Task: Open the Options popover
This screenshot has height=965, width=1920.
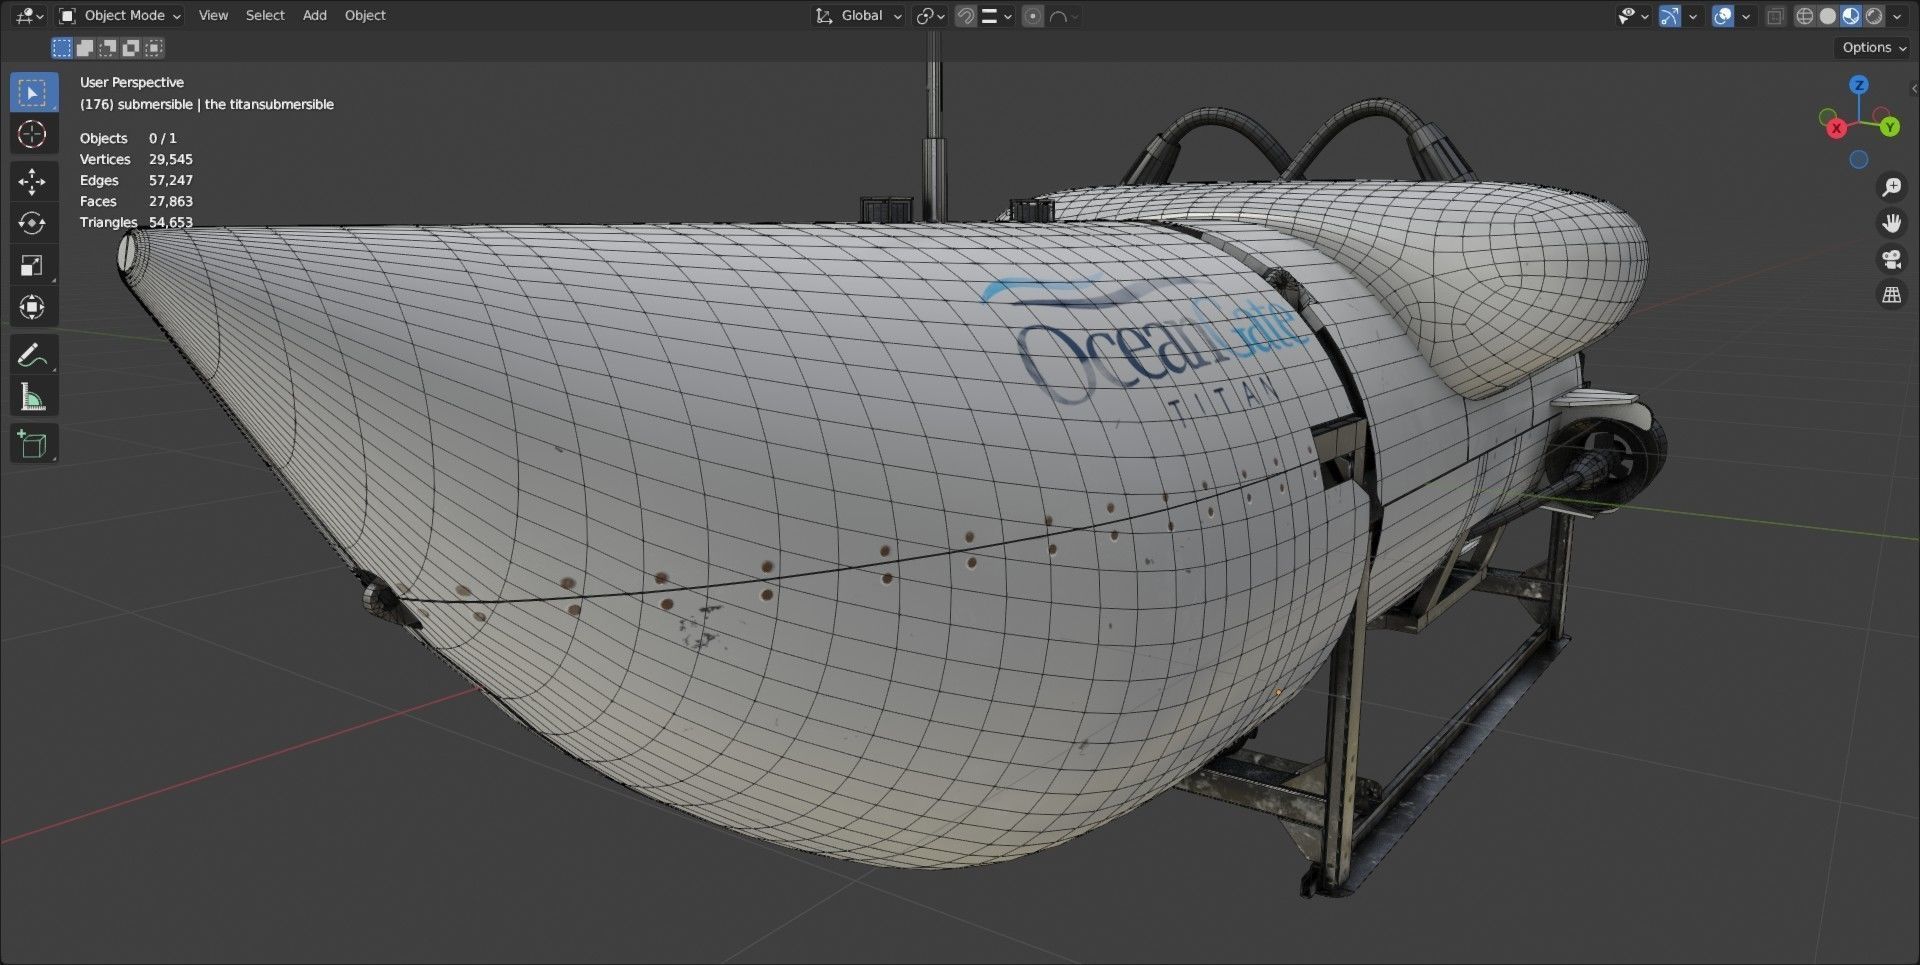Action: coord(1872,47)
